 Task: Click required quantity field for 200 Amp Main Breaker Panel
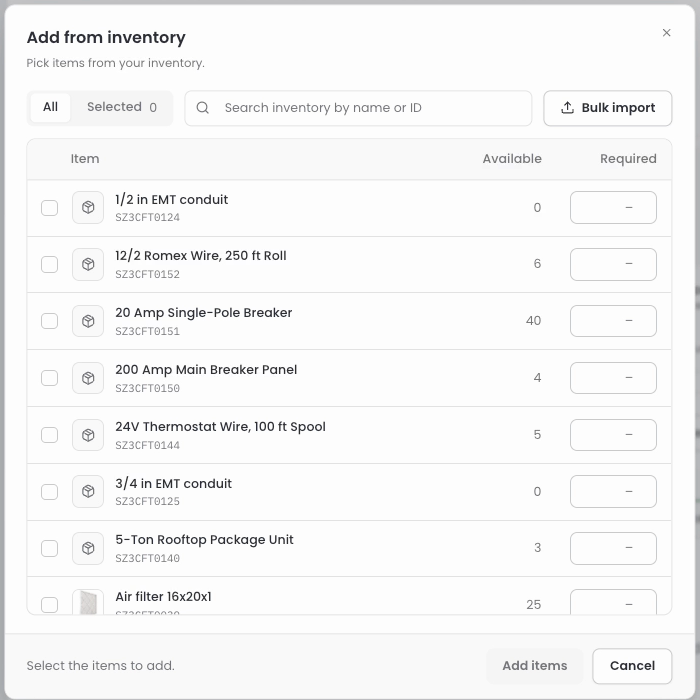[x=613, y=378]
